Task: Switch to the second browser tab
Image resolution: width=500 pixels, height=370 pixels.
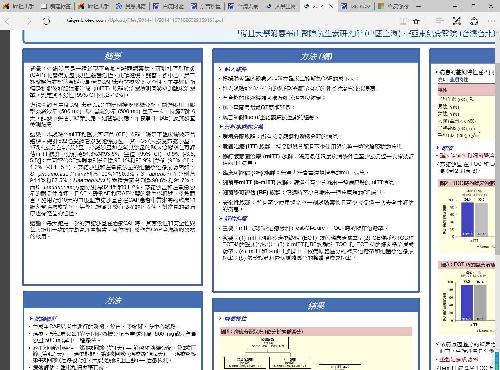Action: click(56, 6)
